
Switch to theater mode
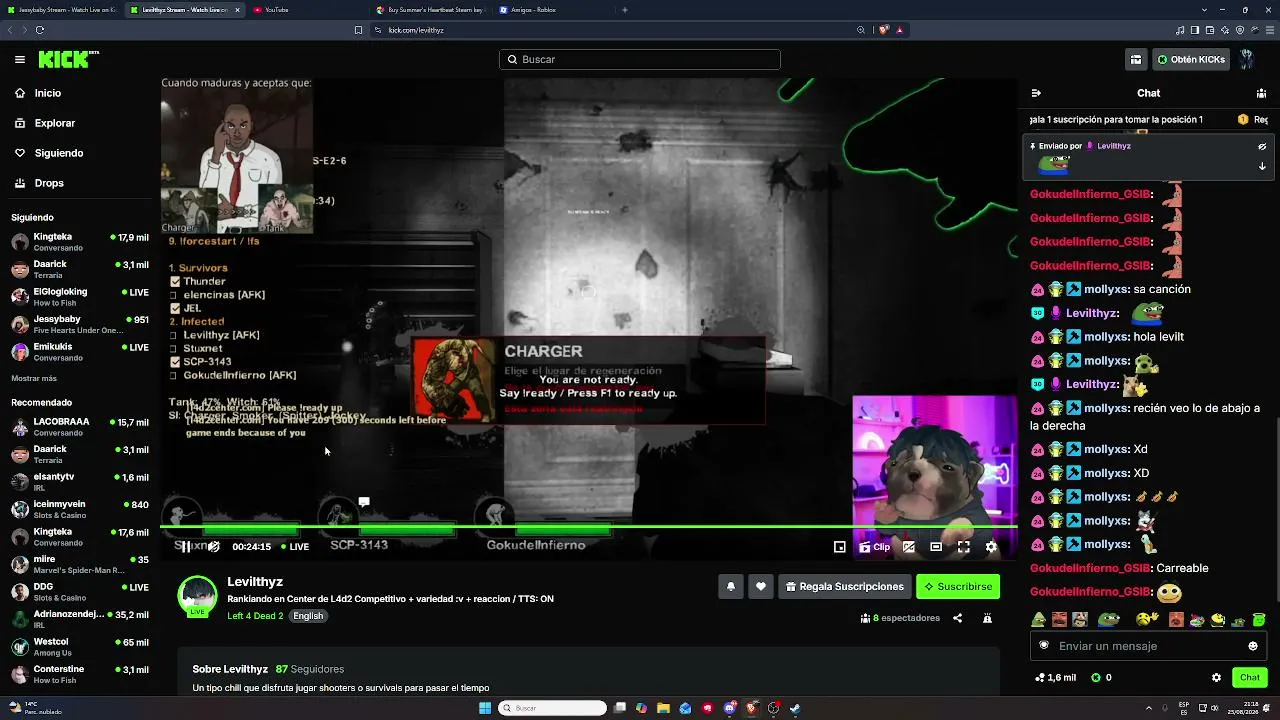coord(936,547)
